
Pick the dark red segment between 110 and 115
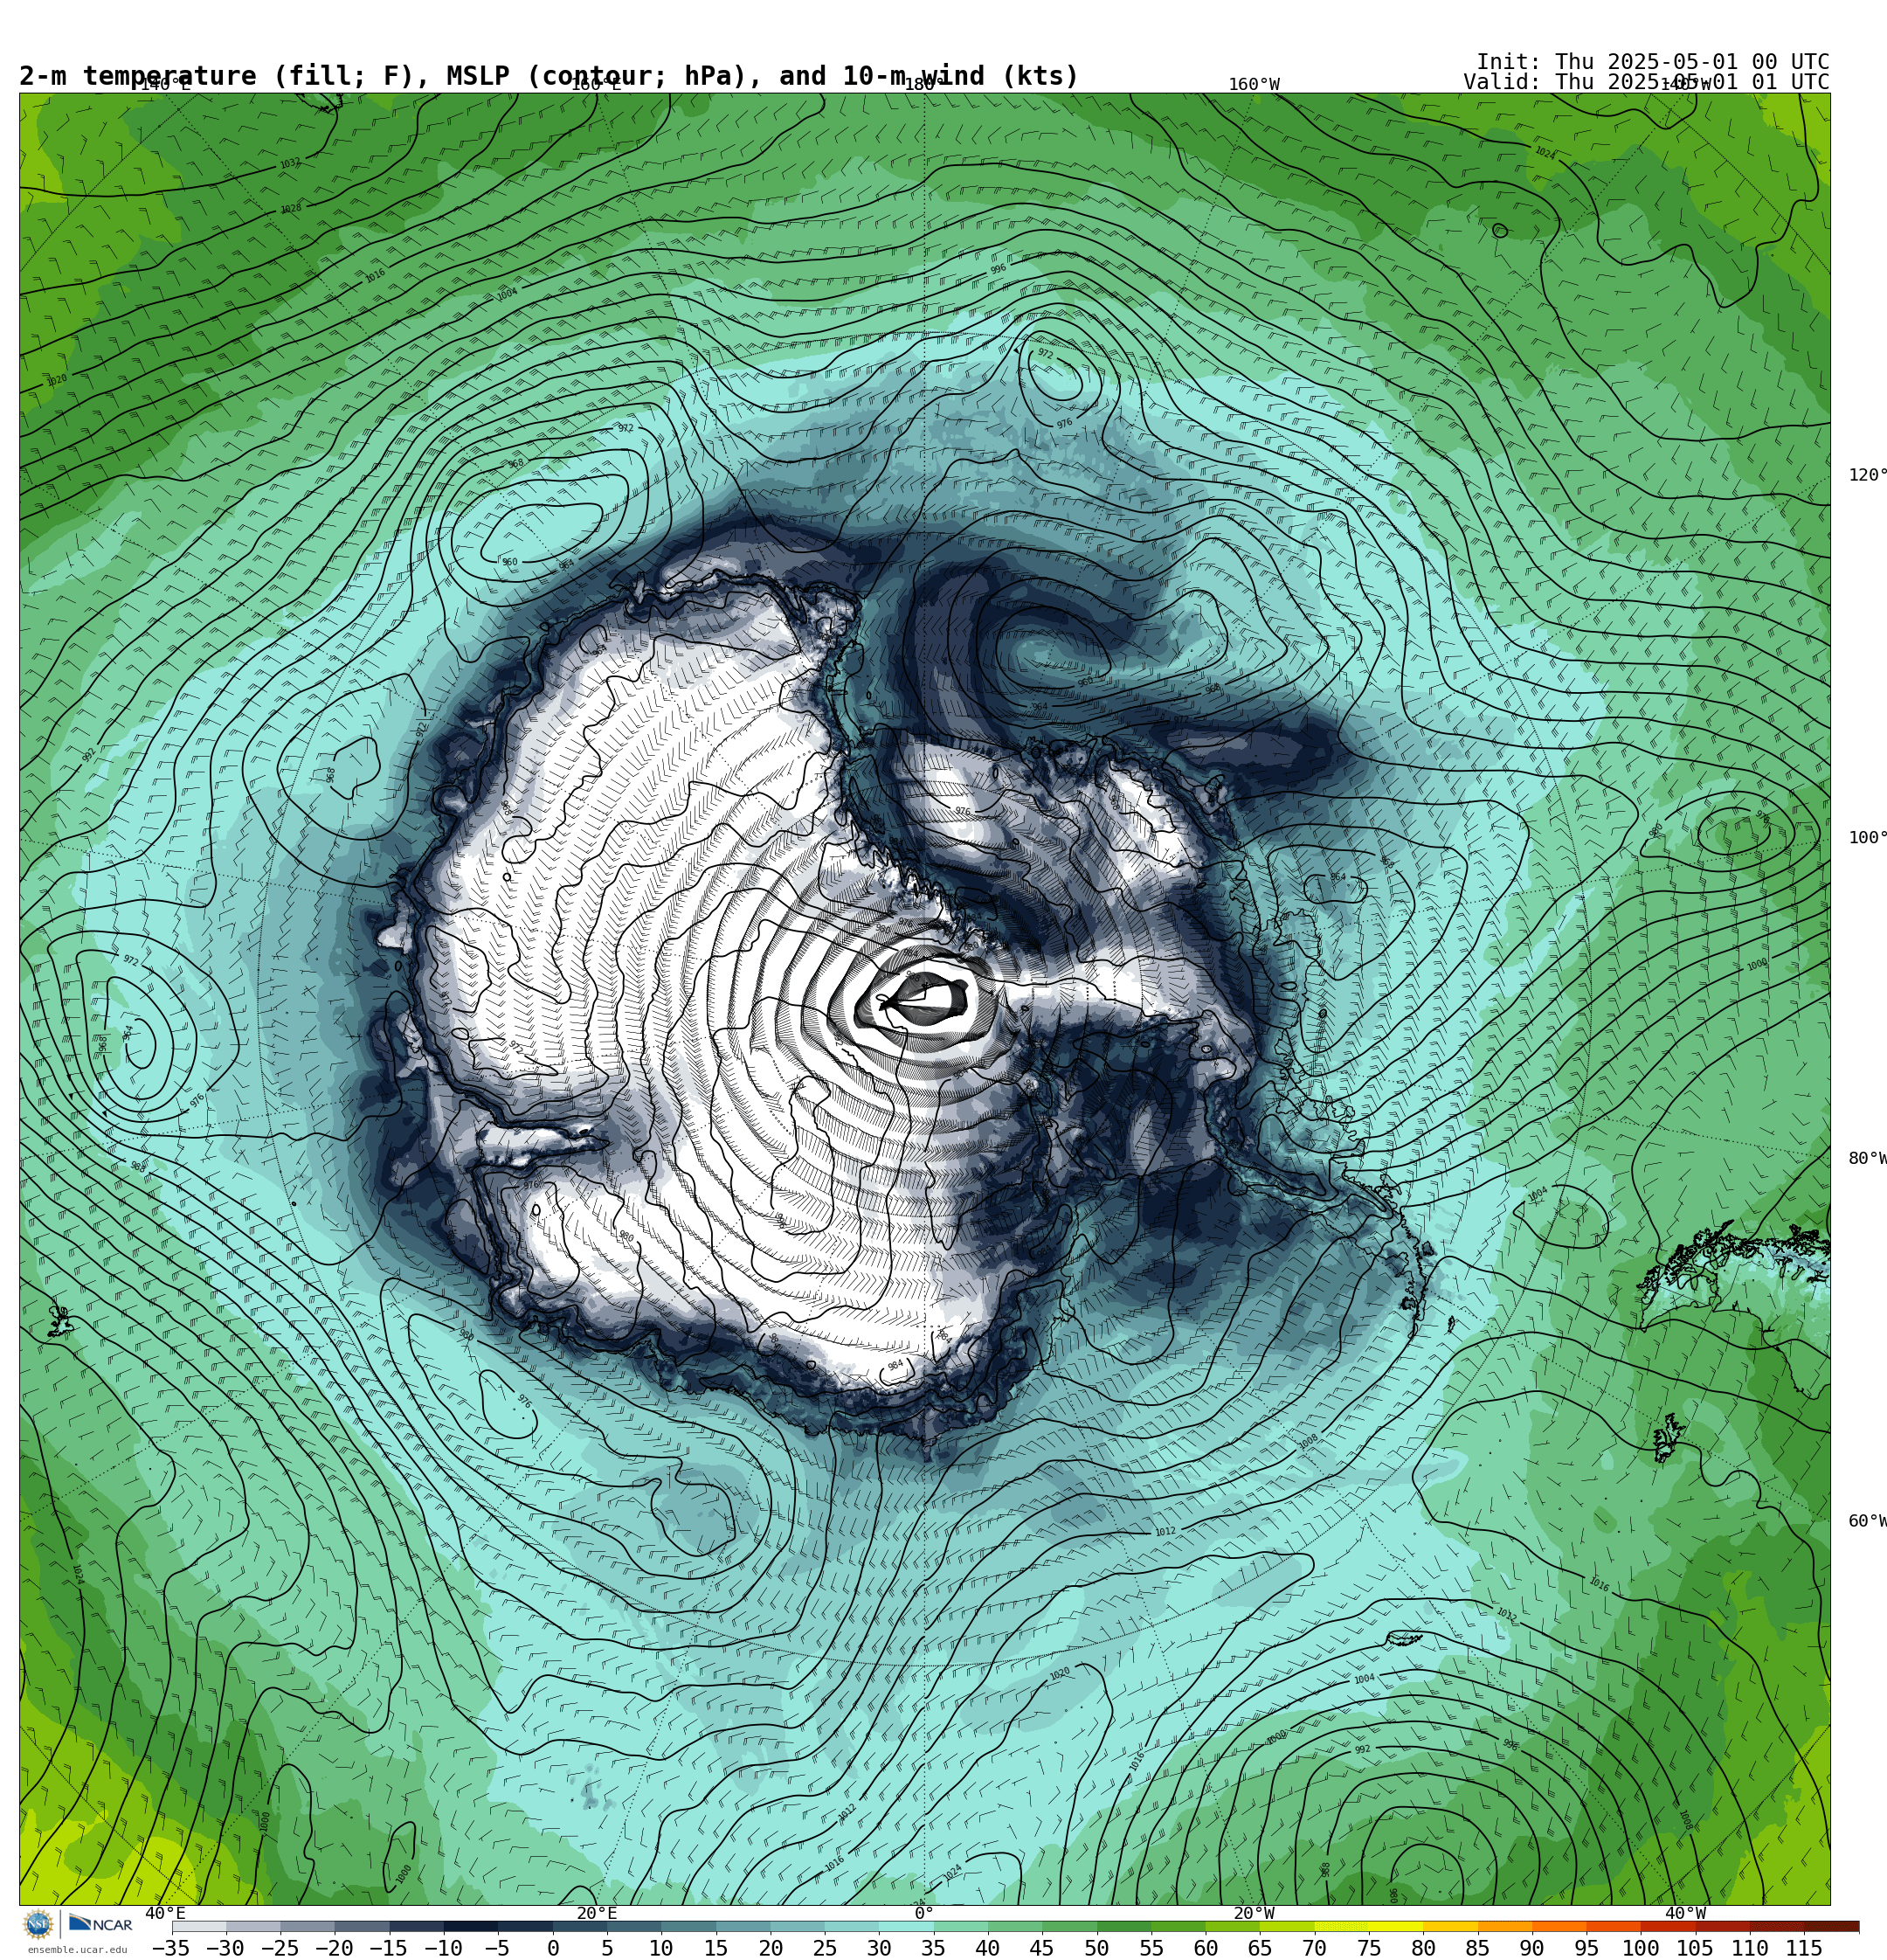pyautogui.click(x=1777, y=1926)
